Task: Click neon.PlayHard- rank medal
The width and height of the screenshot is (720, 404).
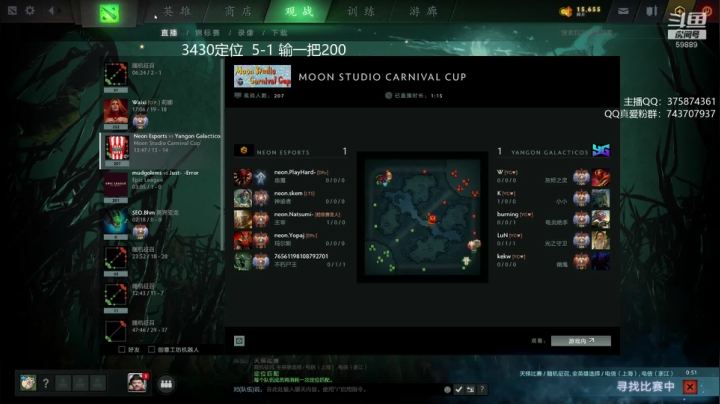Action: click(x=261, y=177)
